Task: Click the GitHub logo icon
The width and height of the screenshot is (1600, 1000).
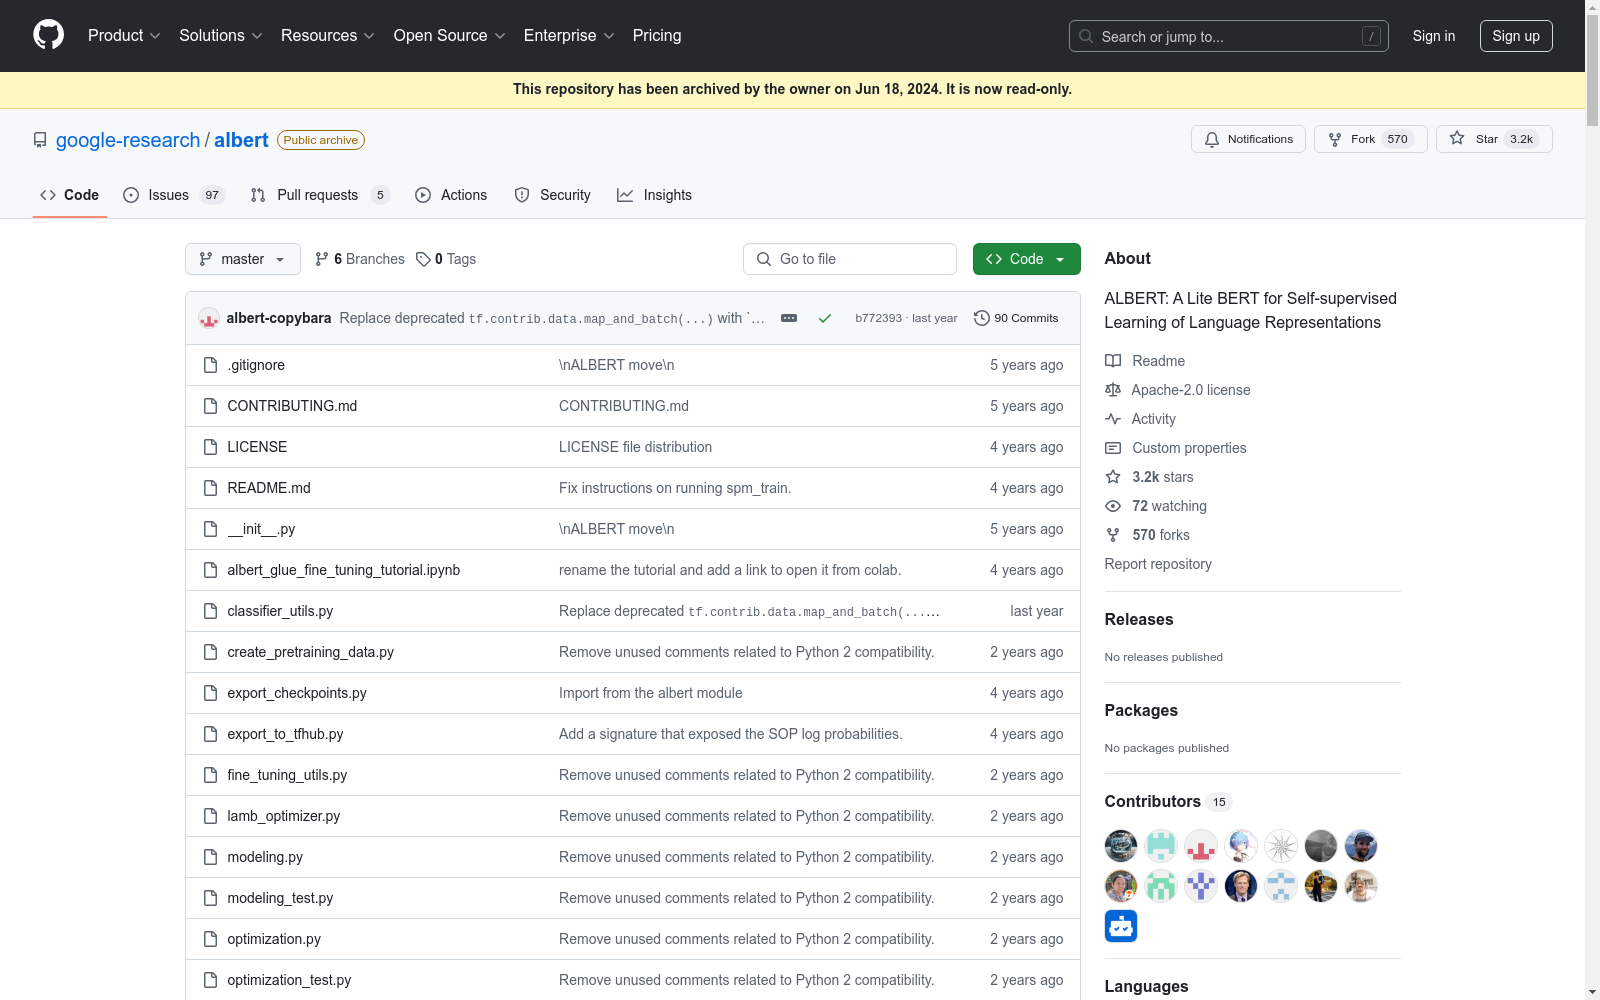Action: pos(48,35)
